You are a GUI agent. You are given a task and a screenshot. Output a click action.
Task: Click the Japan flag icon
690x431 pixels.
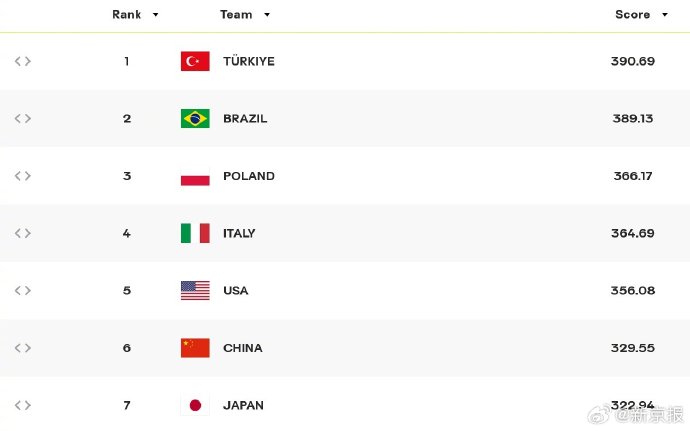(x=195, y=405)
